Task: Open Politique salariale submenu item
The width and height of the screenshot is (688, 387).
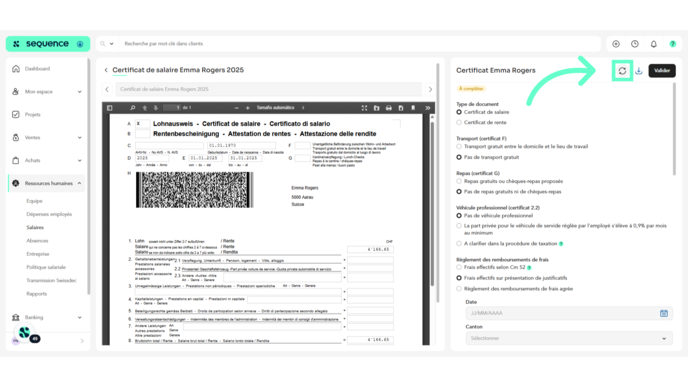Action: (46, 267)
